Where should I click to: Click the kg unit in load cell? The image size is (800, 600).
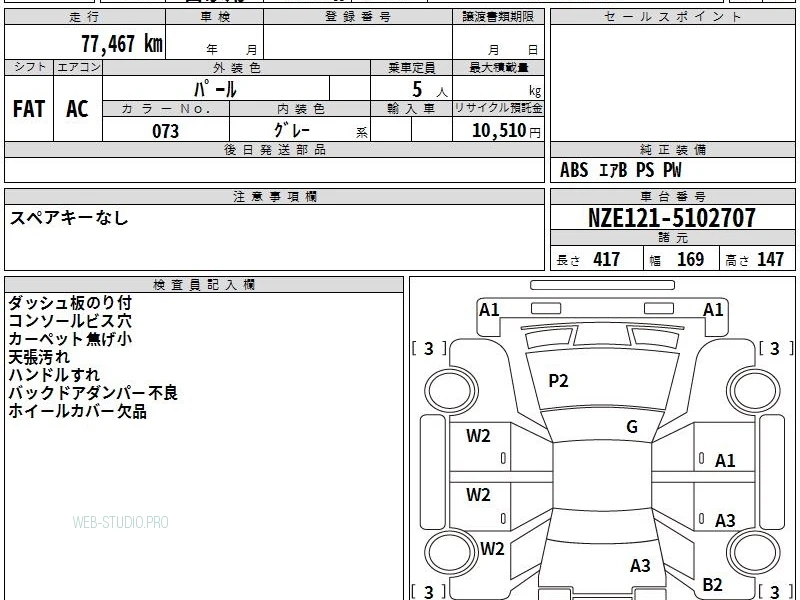535,91
